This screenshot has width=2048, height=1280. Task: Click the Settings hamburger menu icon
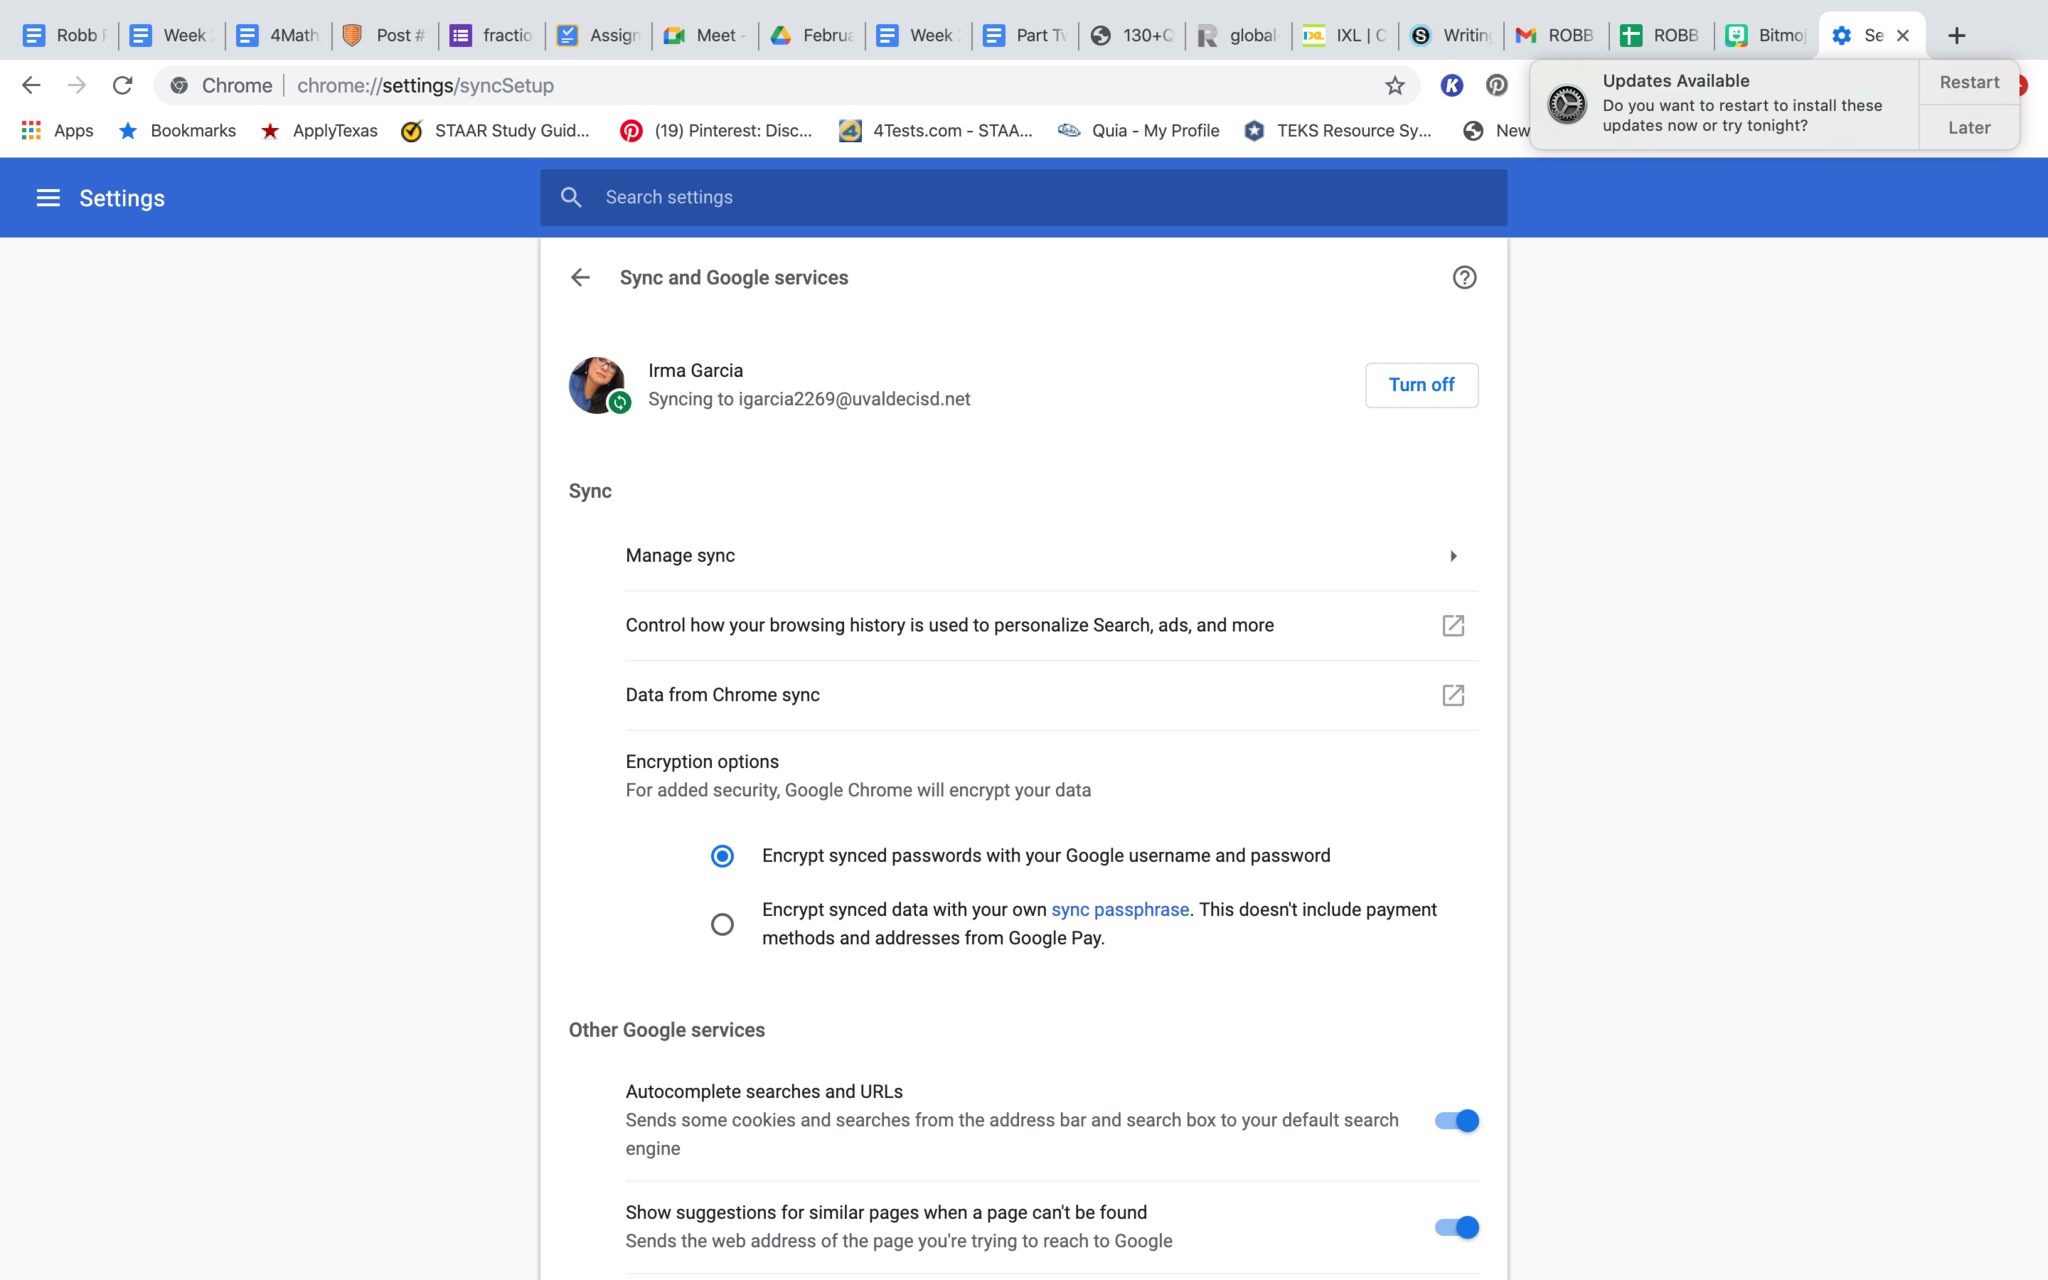[x=48, y=198]
